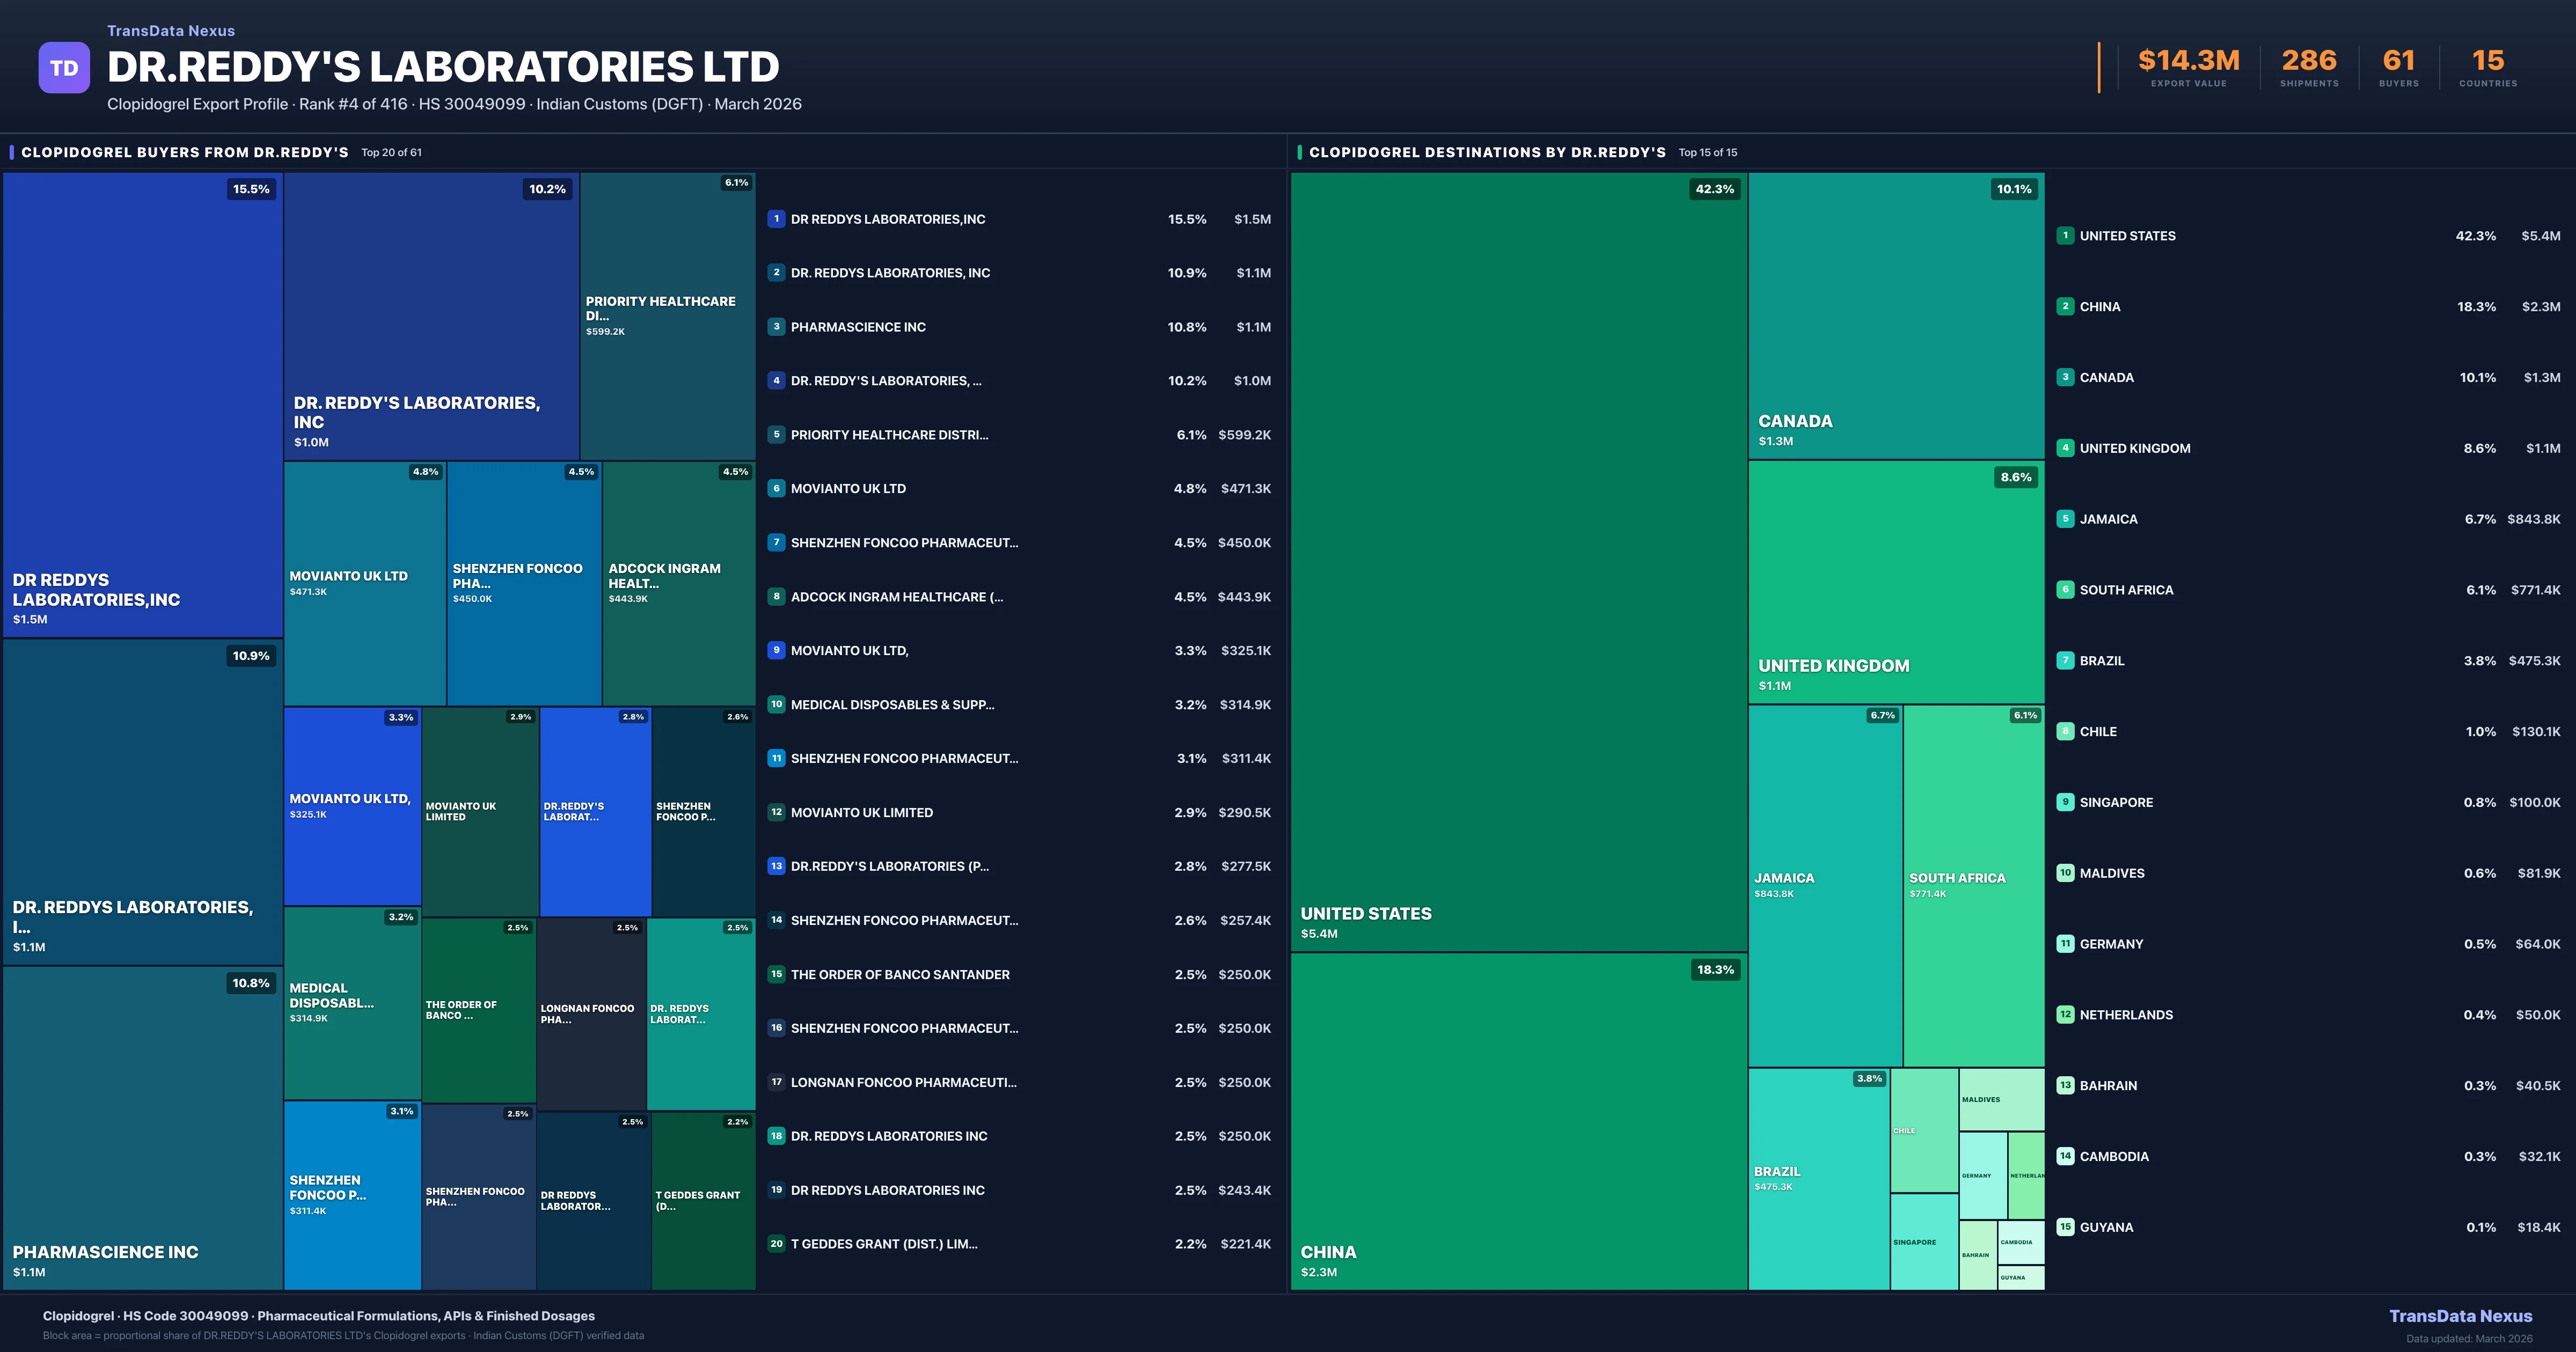
Task: Click rank badge 3 beside PHARMASCIENCE INC
Action: (776, 327)
